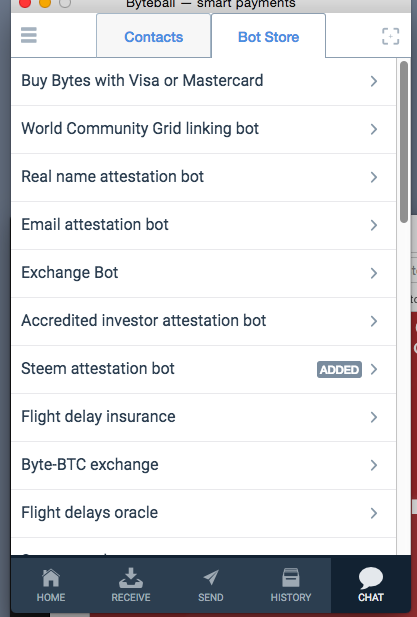Open the Receive icon in bottom bar
The image size is (417, 617).
click(131, 578)
